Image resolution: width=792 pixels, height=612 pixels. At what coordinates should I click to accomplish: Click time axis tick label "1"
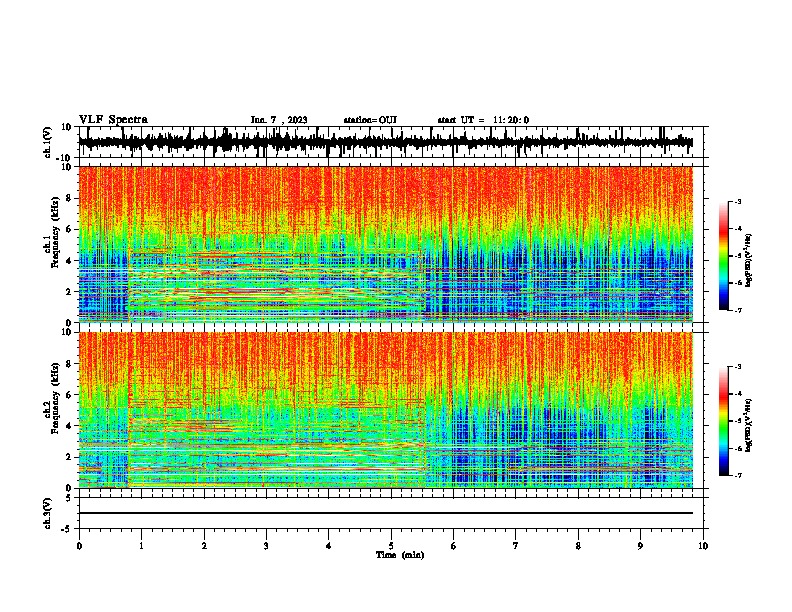coord(141,546)
